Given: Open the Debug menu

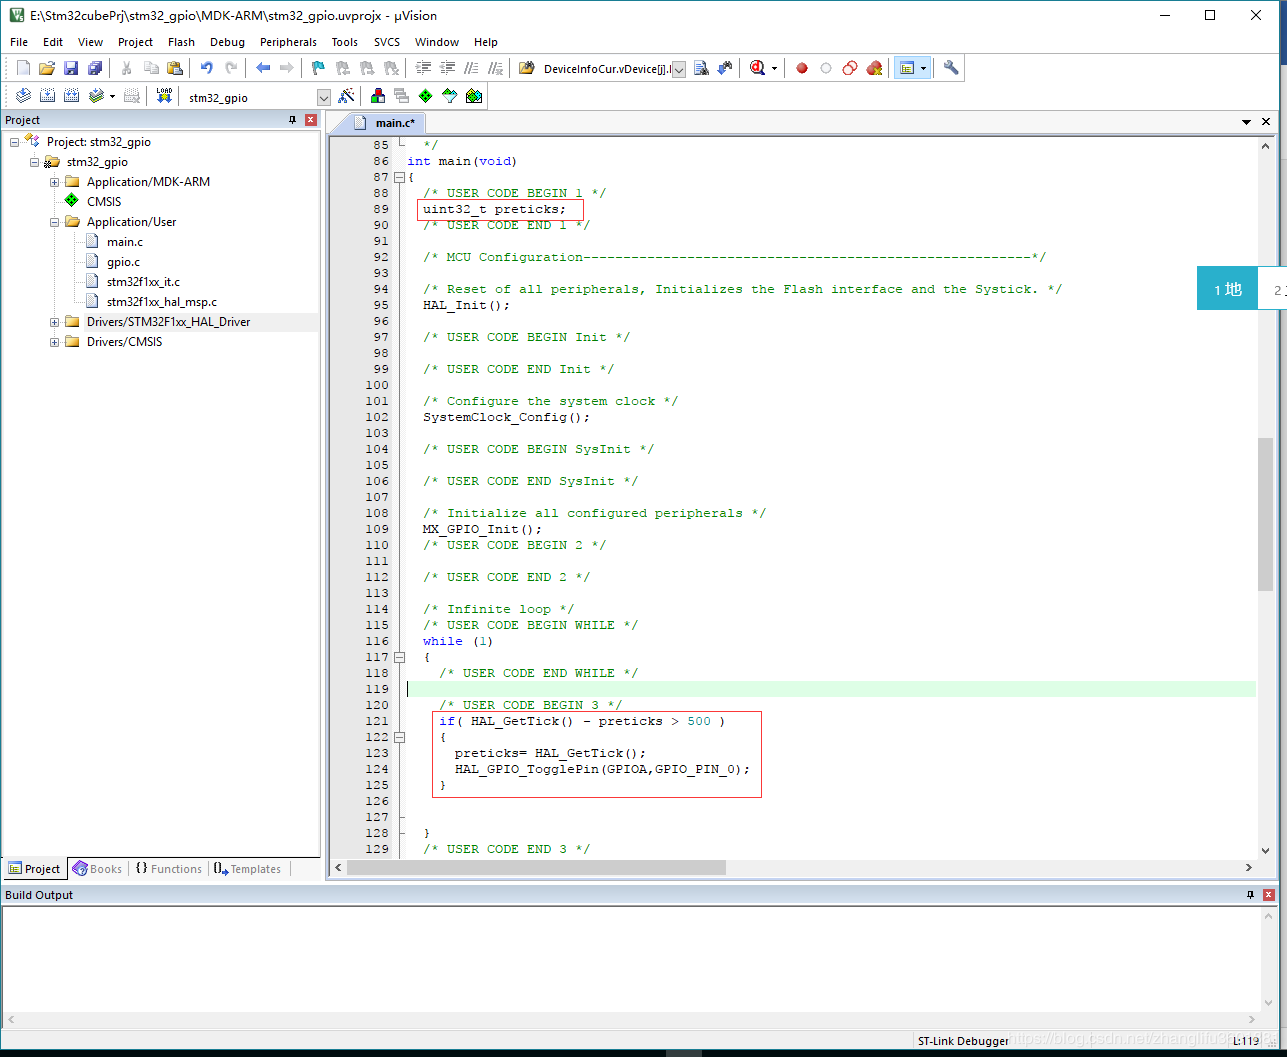Looking at the screenshot, I should (227, 42).
